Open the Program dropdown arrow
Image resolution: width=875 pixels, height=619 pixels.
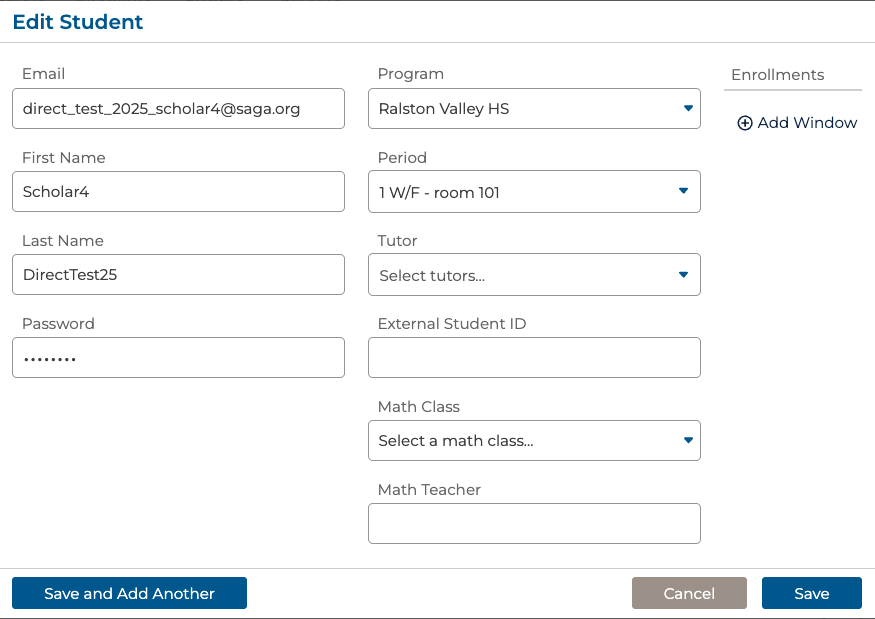point(688,108)
